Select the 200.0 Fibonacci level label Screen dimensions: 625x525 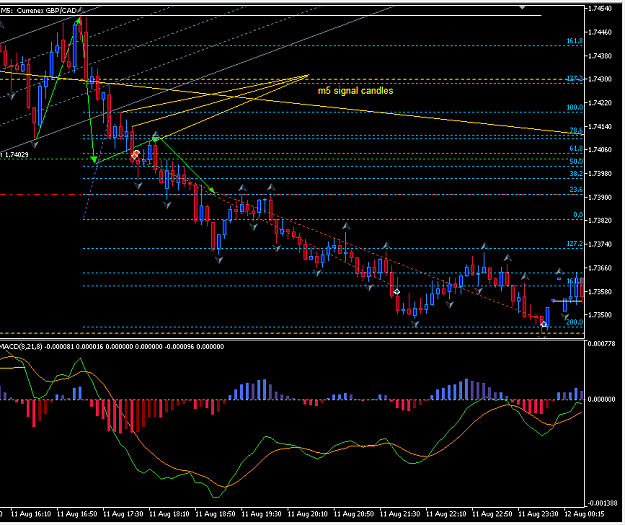[574, 322]
